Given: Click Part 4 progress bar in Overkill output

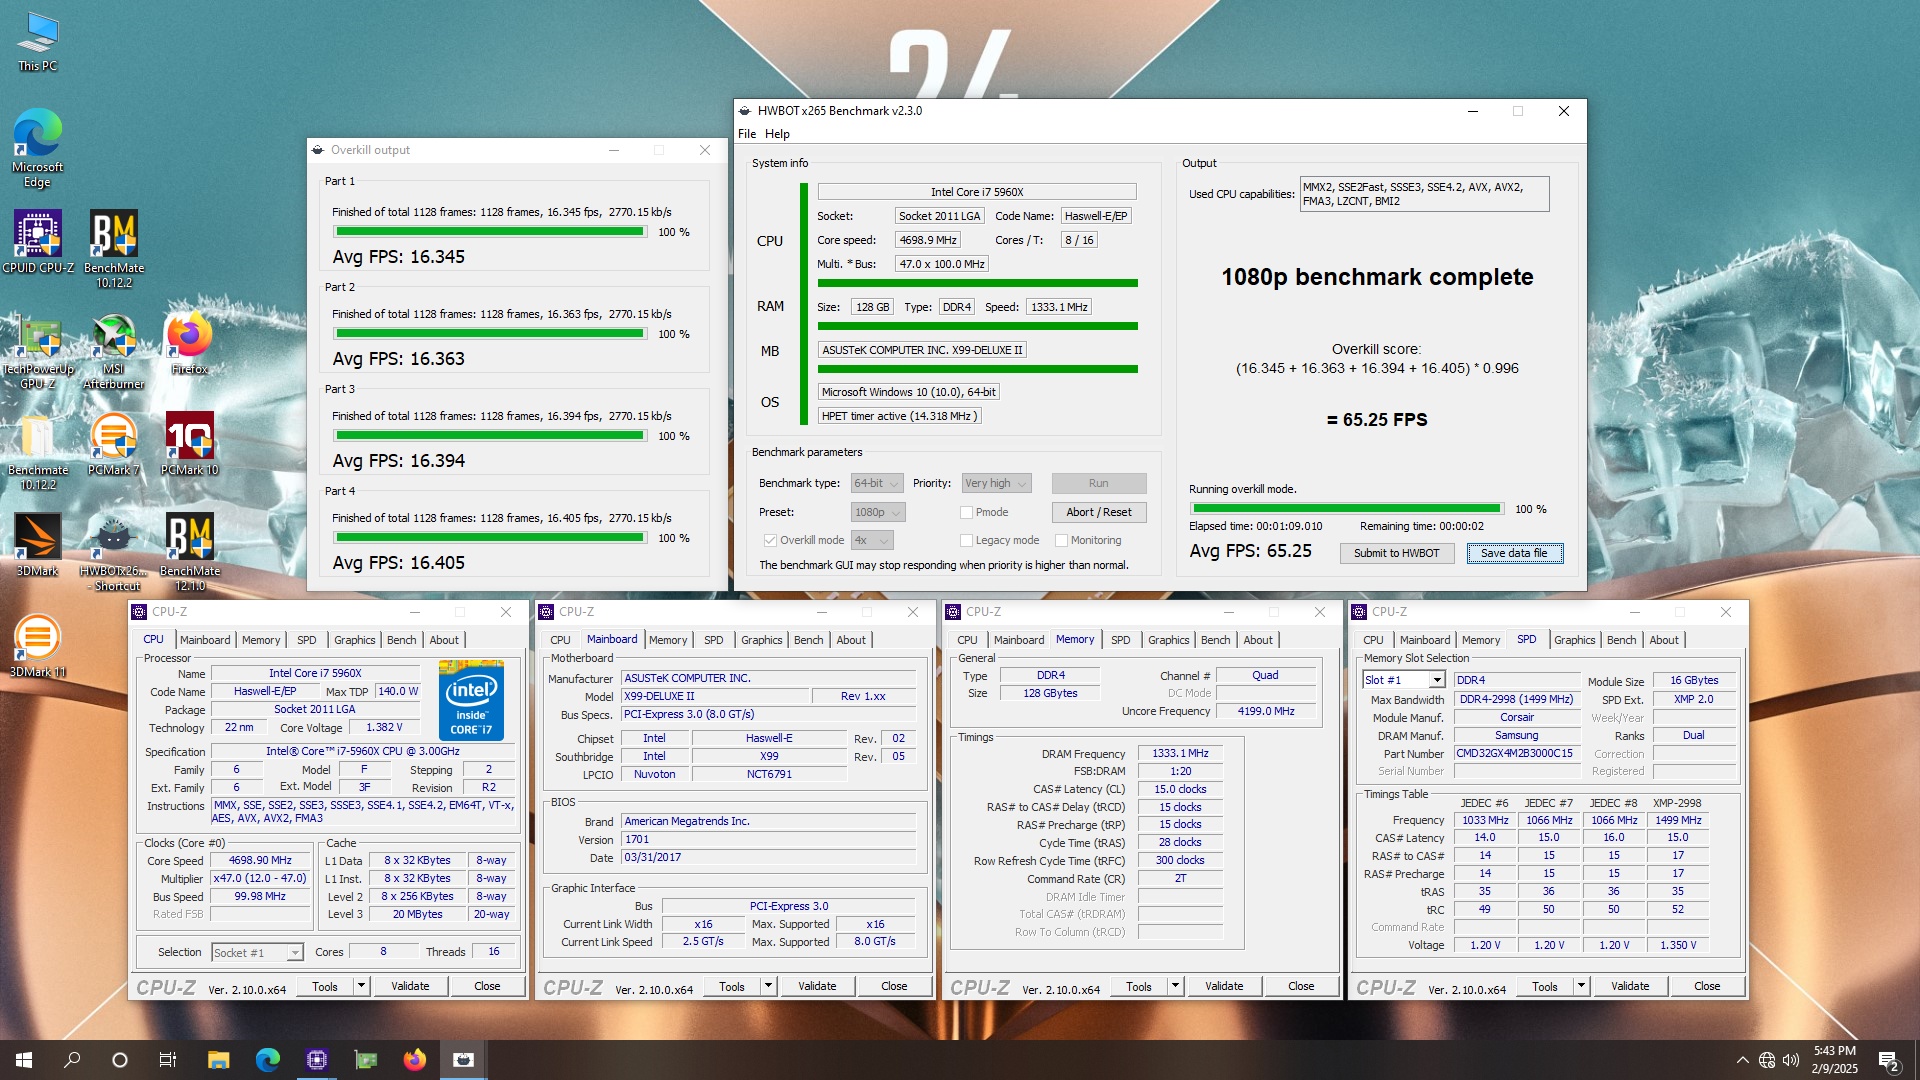Looking at the screenshot, I should 490,538.
